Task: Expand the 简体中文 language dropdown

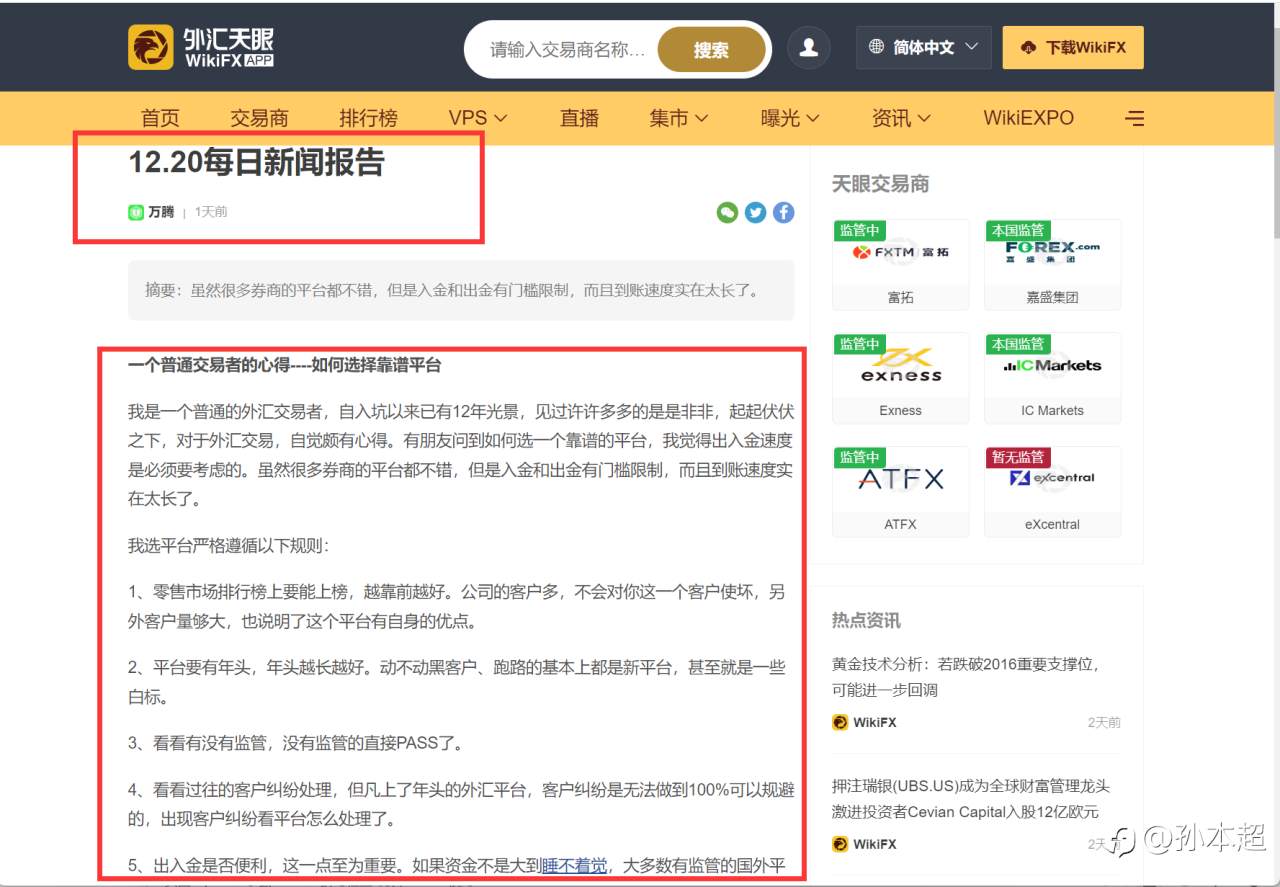Action: tap(924, 47)
